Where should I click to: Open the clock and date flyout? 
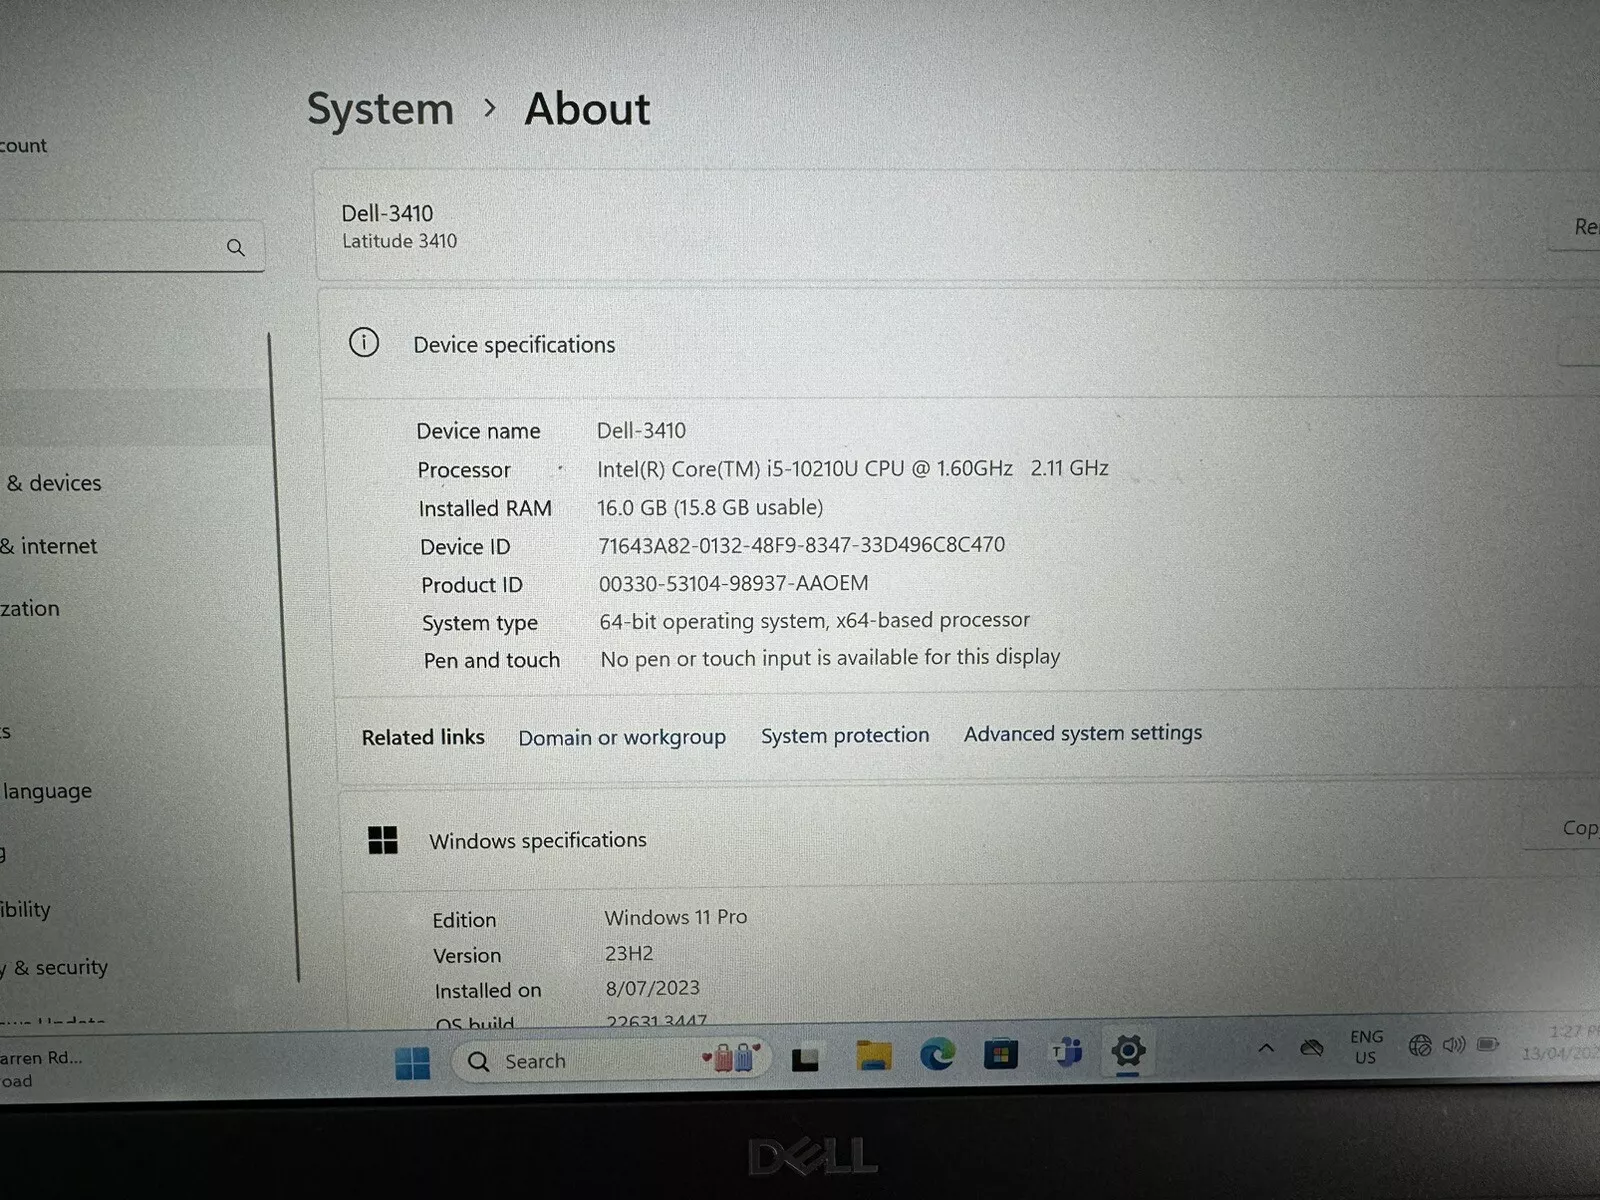(x=1562, y=1043)
